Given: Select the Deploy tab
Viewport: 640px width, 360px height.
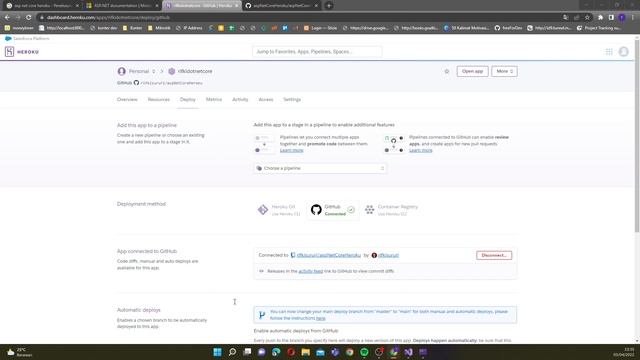Looking at the screenshot, I should pos(188,100).
